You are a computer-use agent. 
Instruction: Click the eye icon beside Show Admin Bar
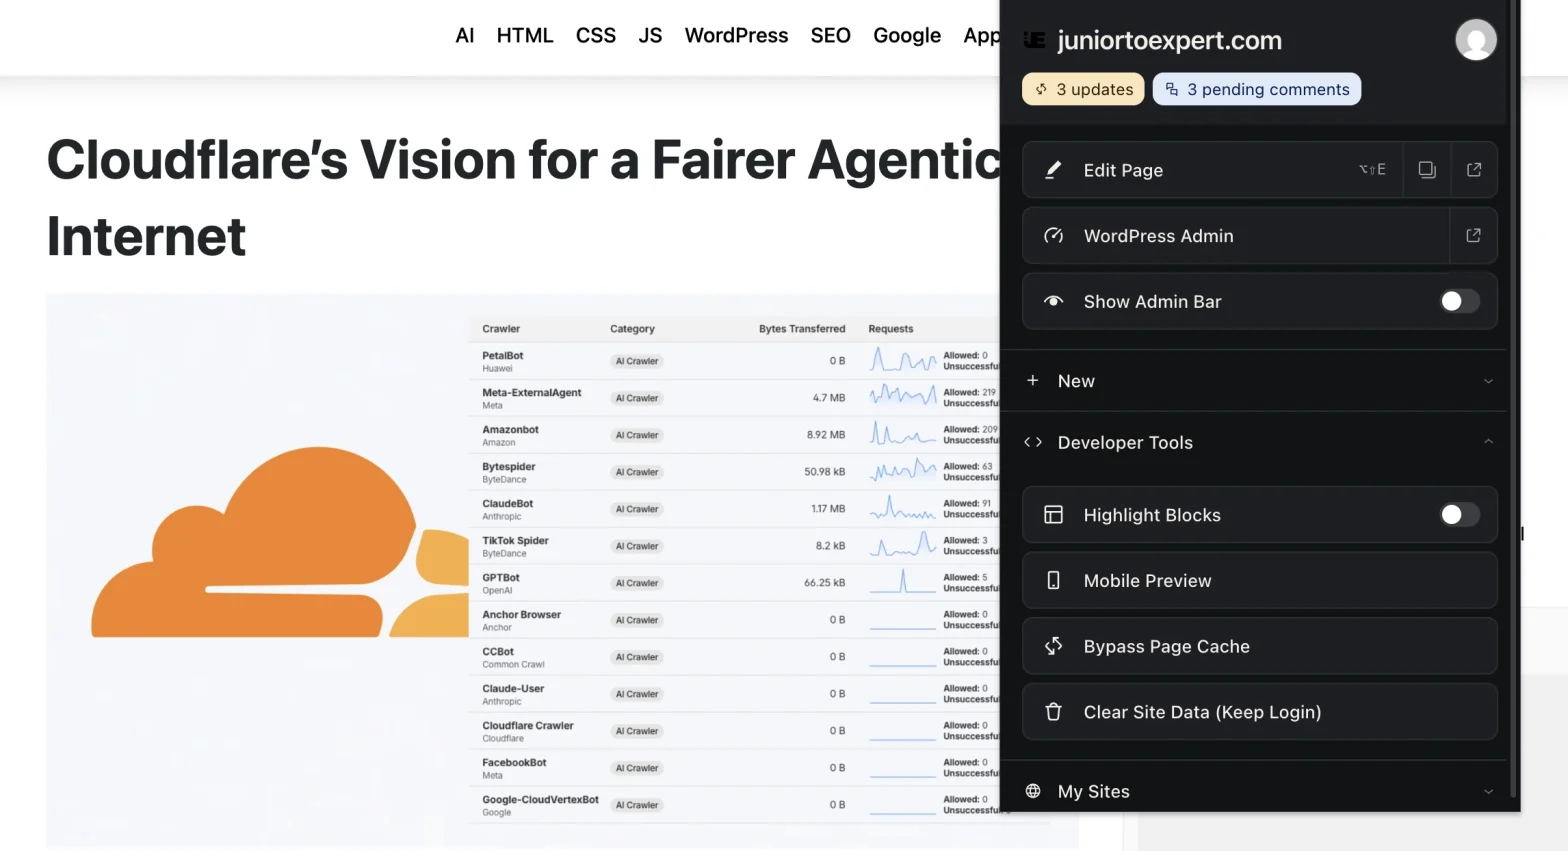[1053, 301]
